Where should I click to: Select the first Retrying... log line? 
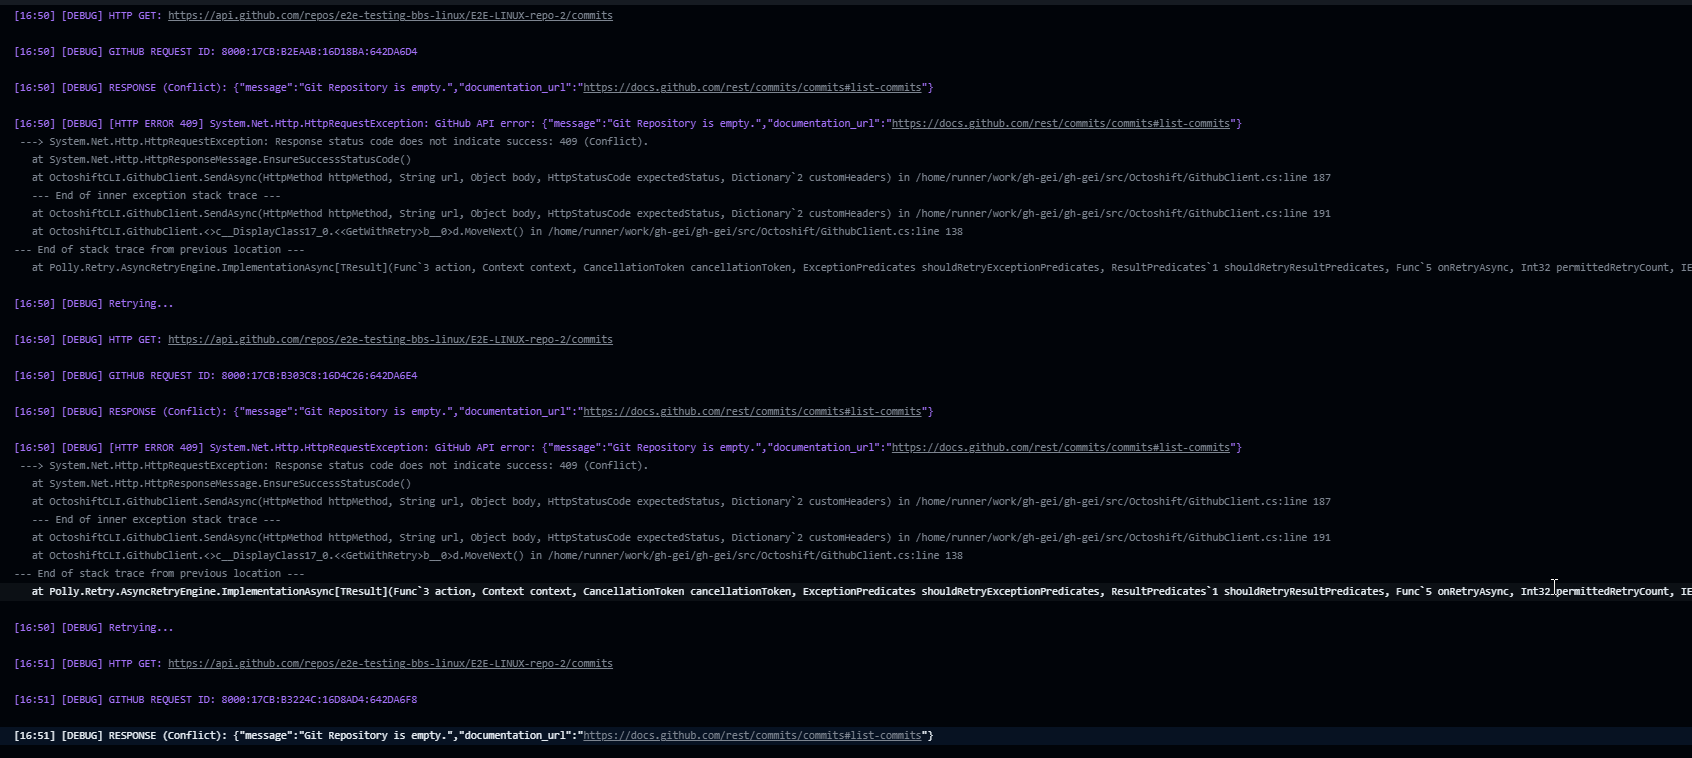(x=94, y=304)
